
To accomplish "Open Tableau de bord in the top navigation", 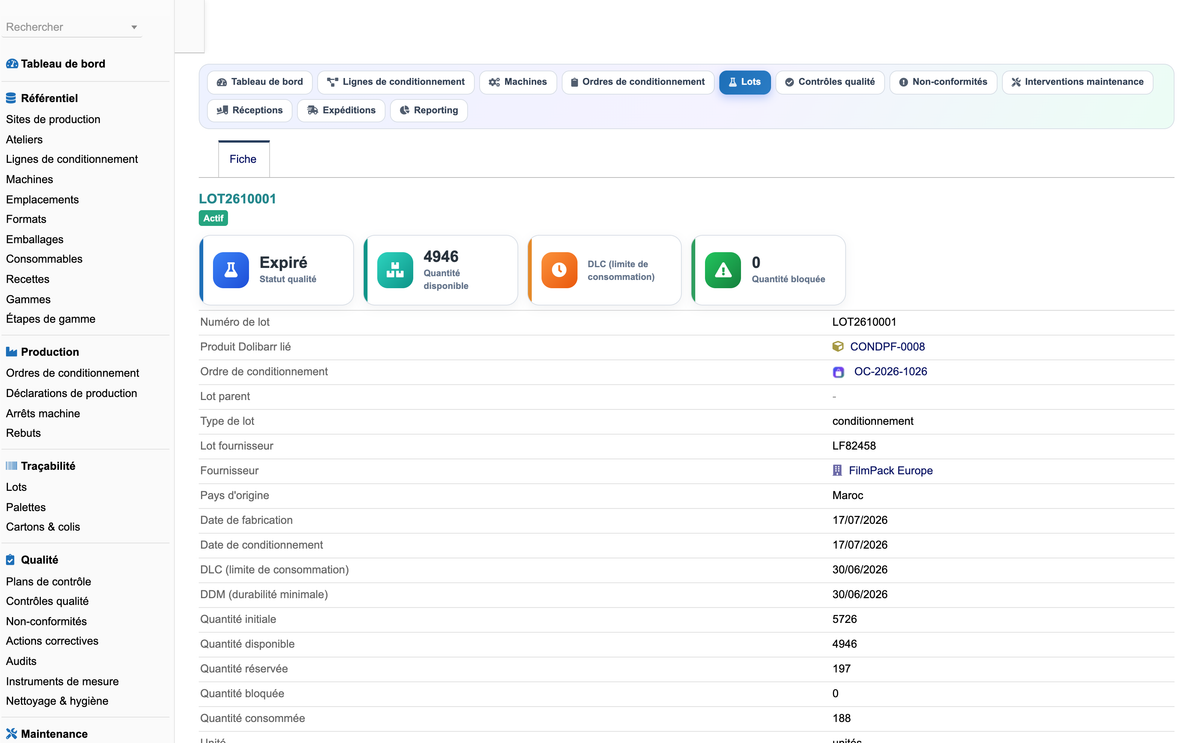I will tap(260, 82).
